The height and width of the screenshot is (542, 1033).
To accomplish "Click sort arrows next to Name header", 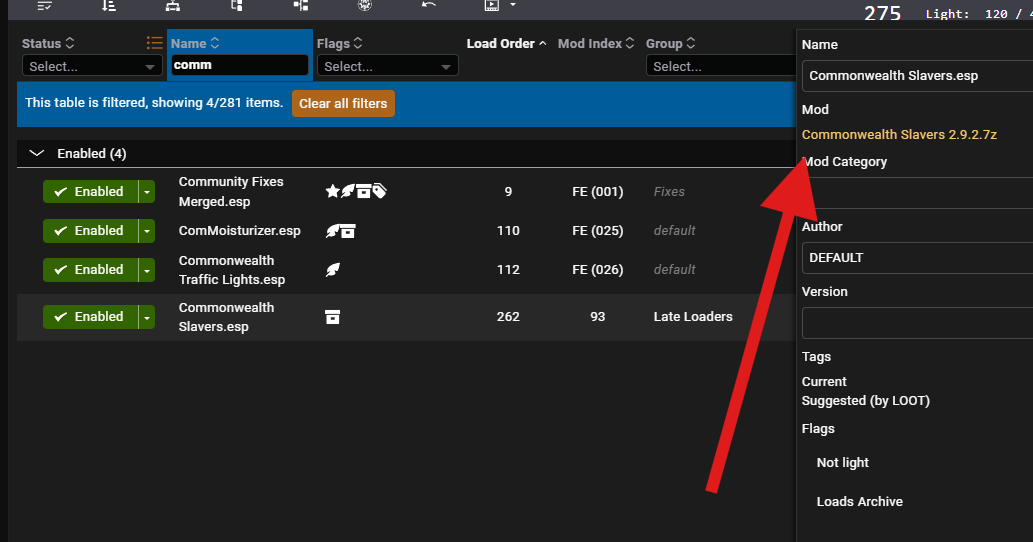I will [215, 43].
